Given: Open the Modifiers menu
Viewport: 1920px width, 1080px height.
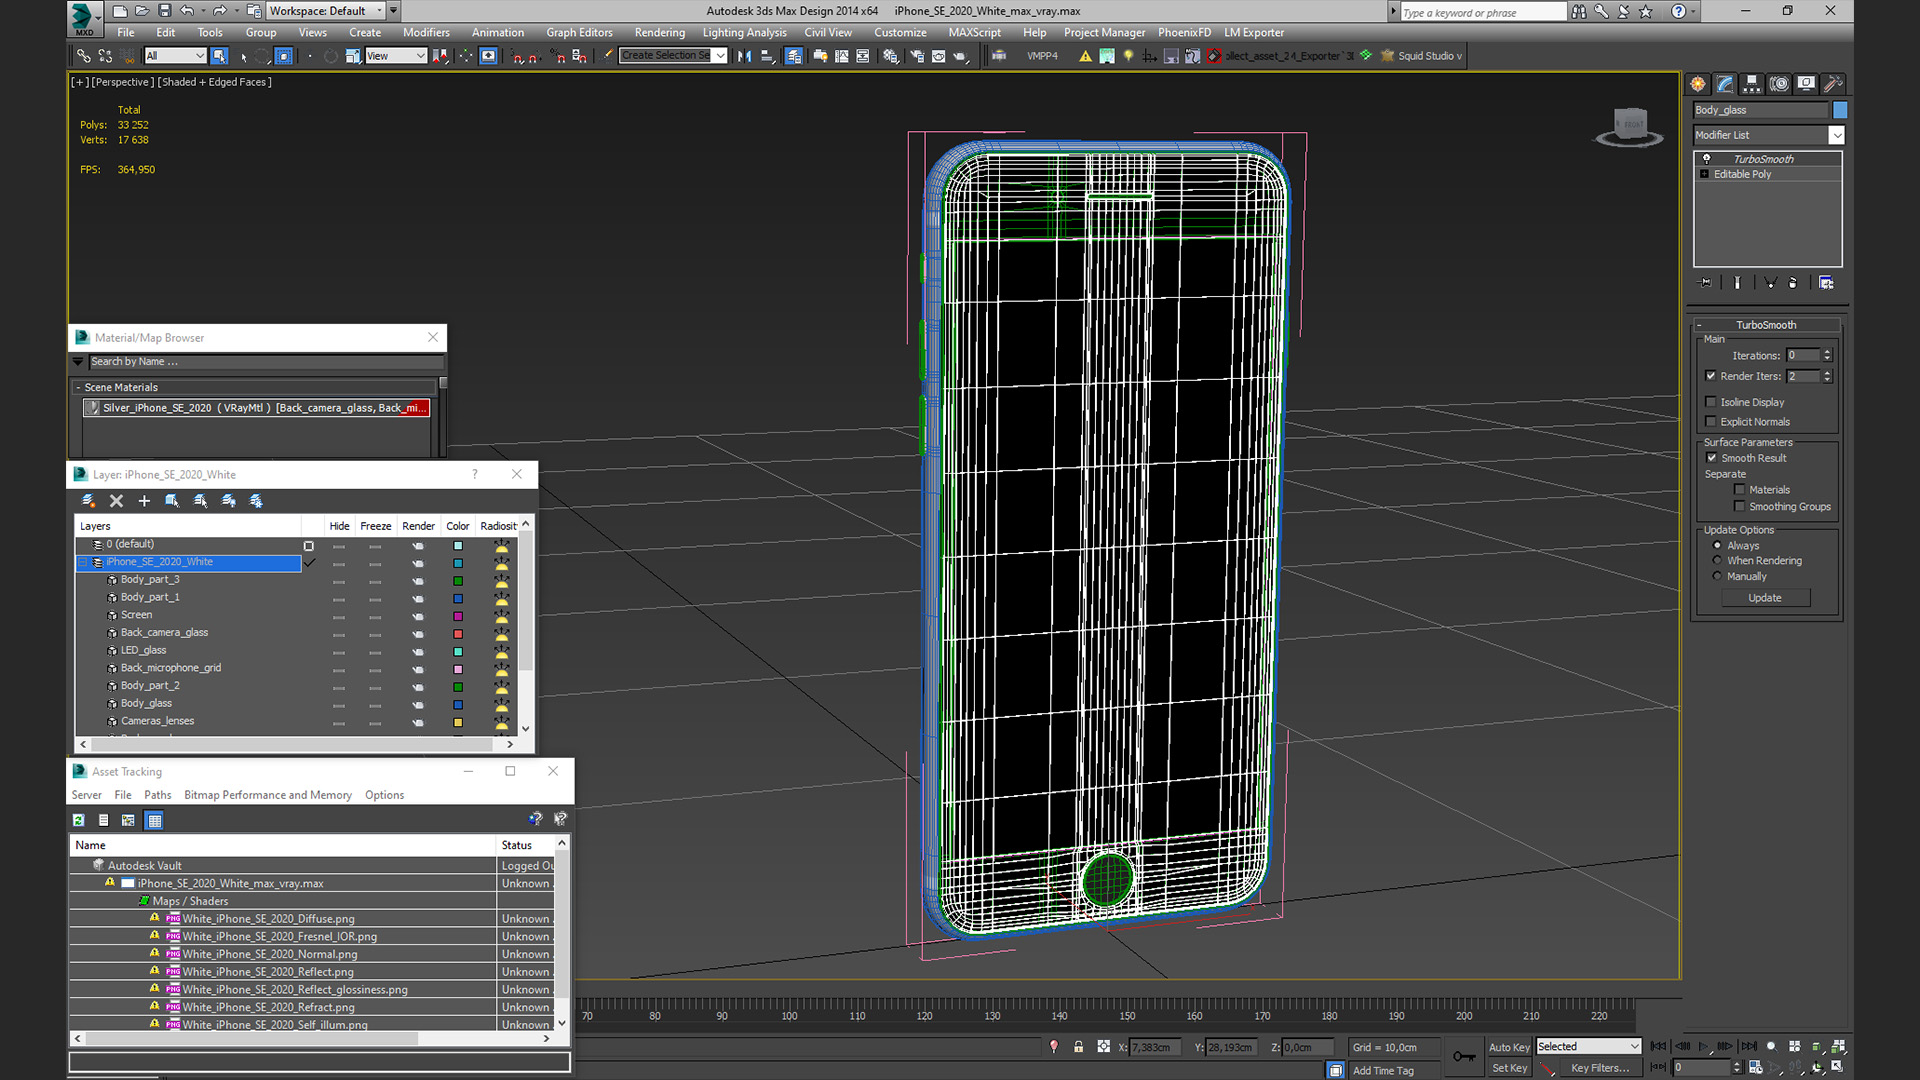Looking at the screenshot, I should pos(426,33).
